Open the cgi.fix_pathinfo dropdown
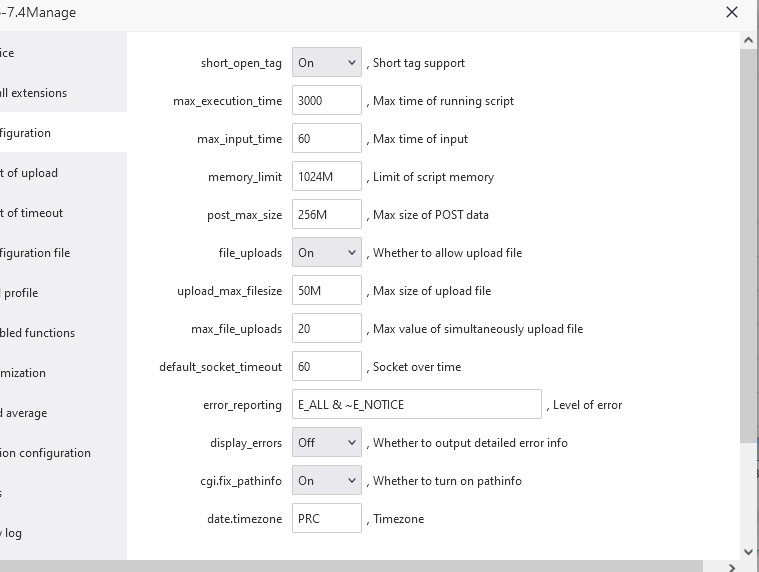 pos(327,481)
